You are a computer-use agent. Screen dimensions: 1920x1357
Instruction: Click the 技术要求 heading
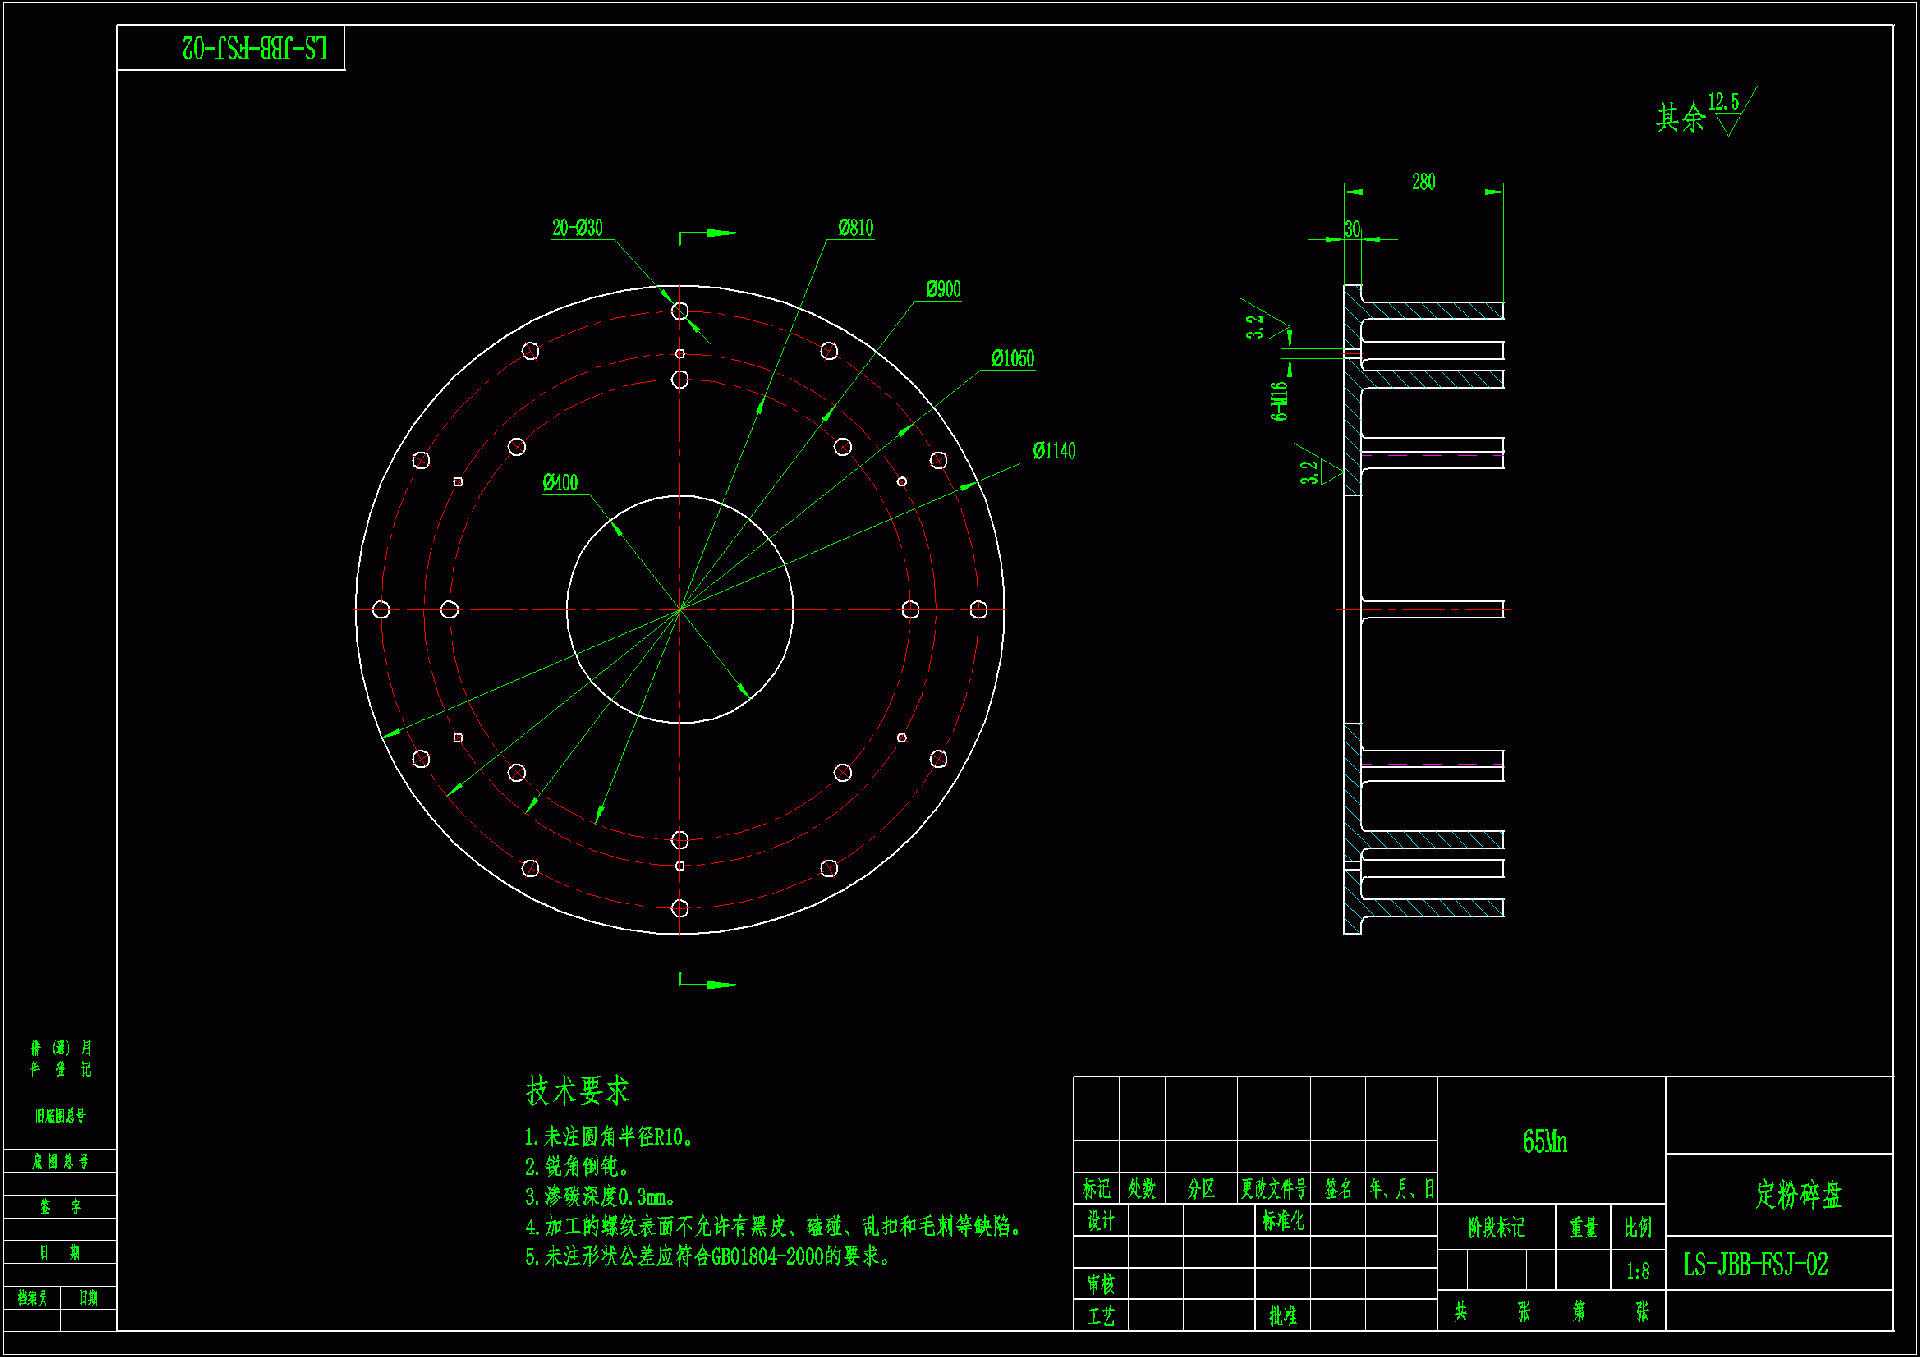tap(577, 1090)
